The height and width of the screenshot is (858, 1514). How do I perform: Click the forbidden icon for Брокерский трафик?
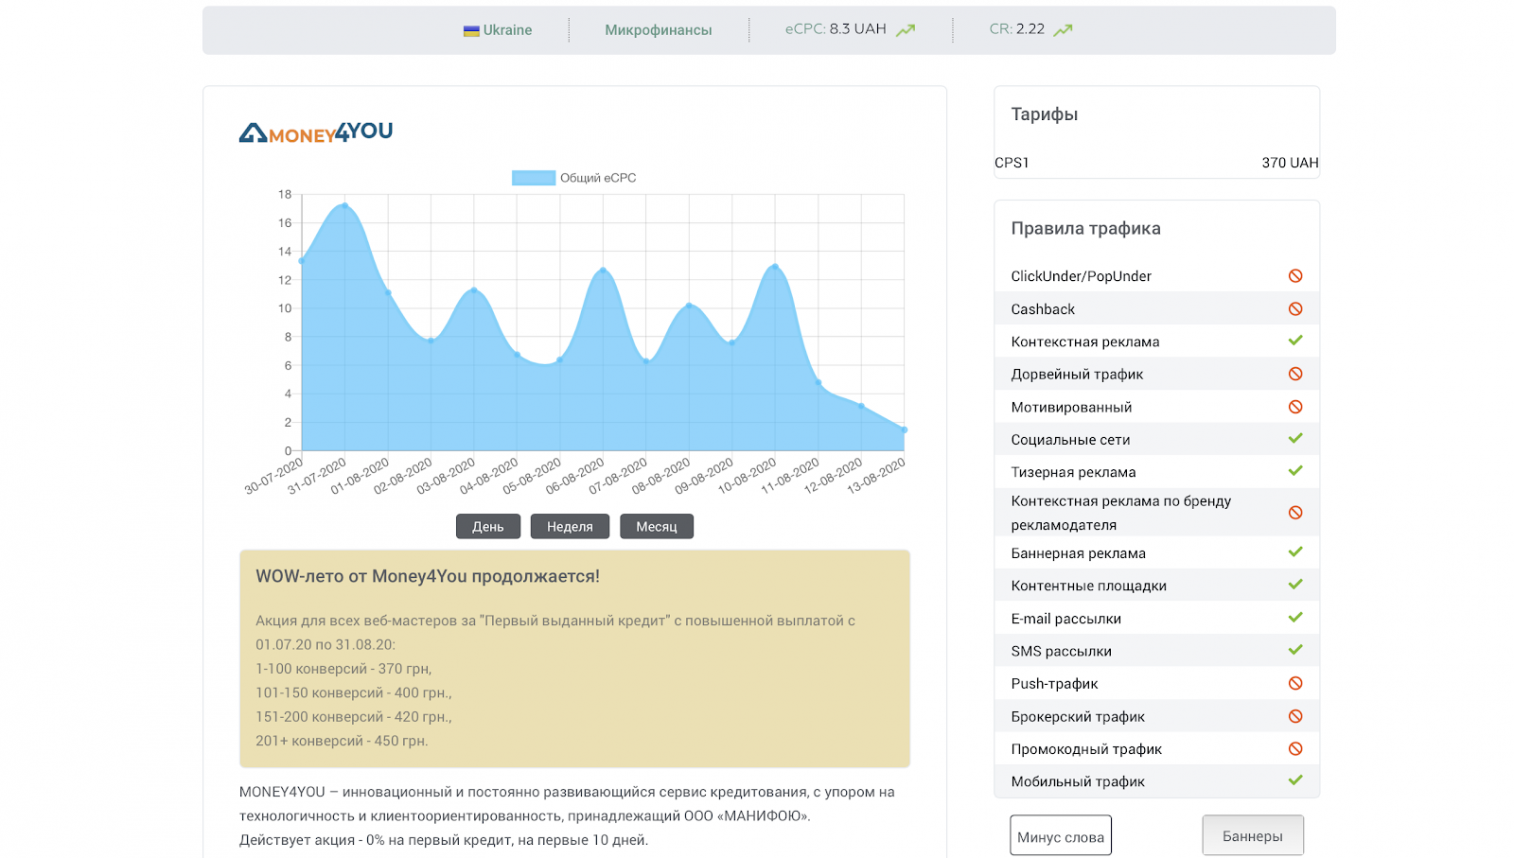point(1295,716)
